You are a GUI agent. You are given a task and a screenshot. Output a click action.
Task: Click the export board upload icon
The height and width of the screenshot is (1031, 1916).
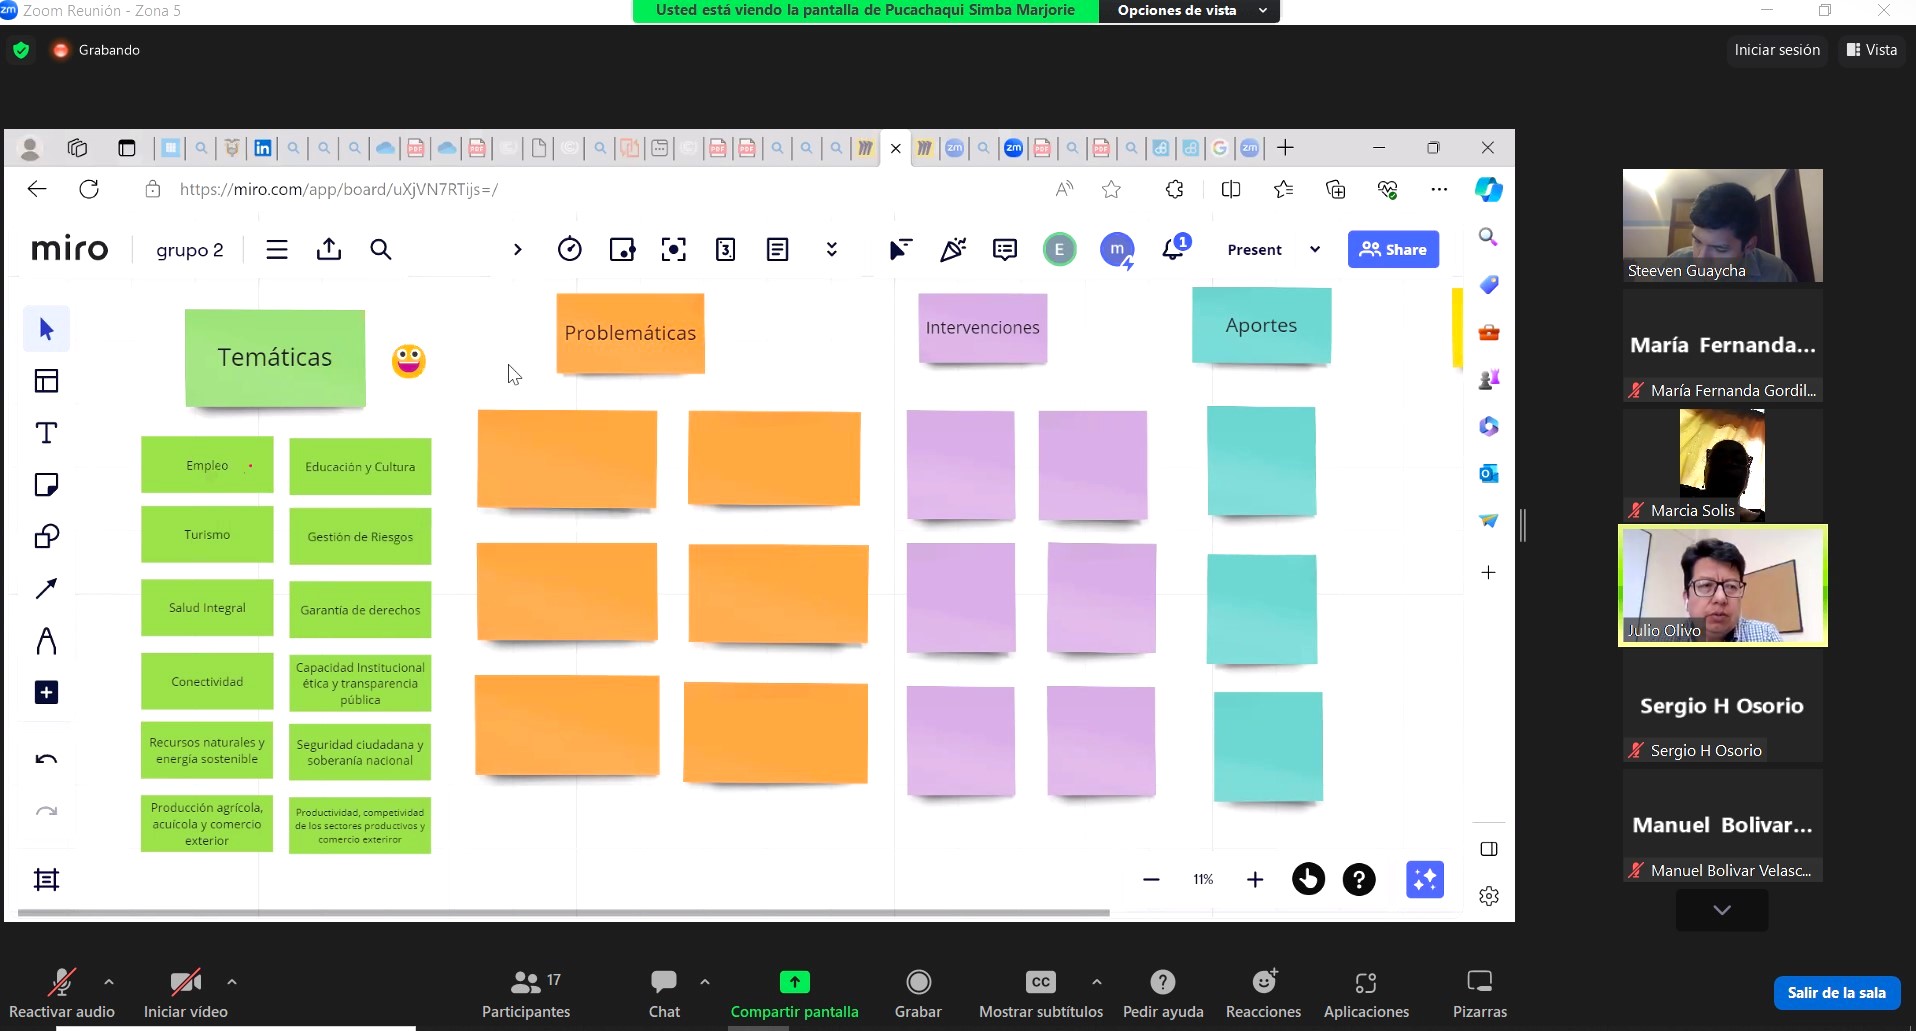[329, 250]
